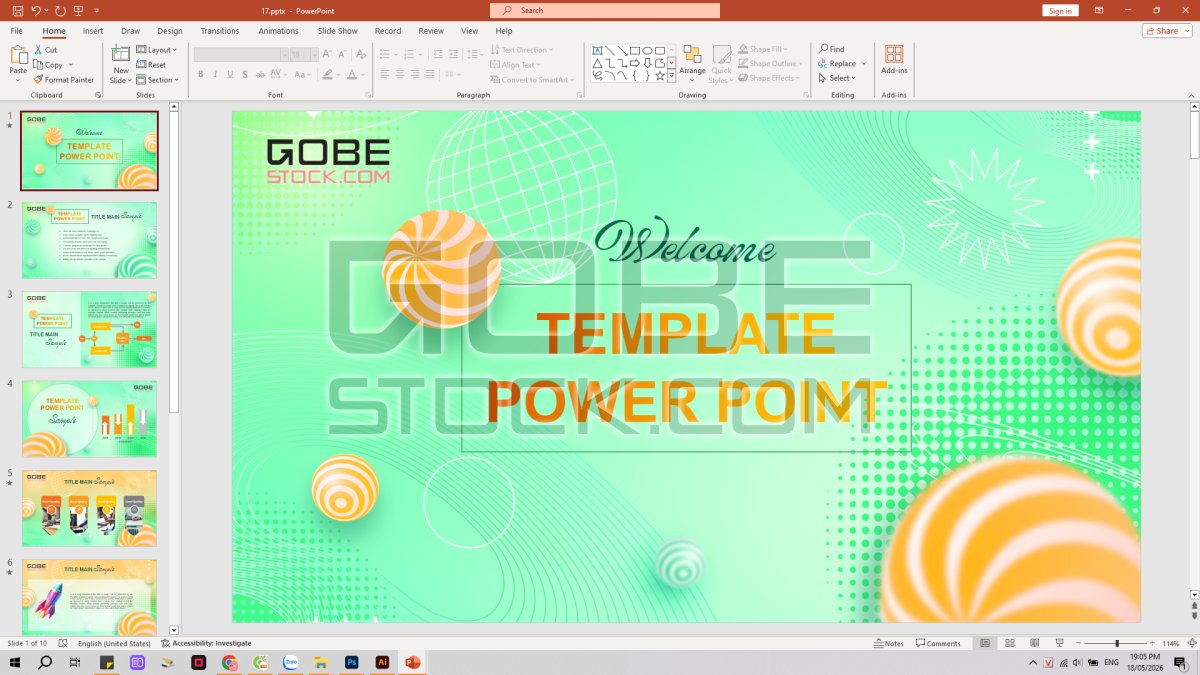Fit slide to current window icon

tap(1190, 643)
